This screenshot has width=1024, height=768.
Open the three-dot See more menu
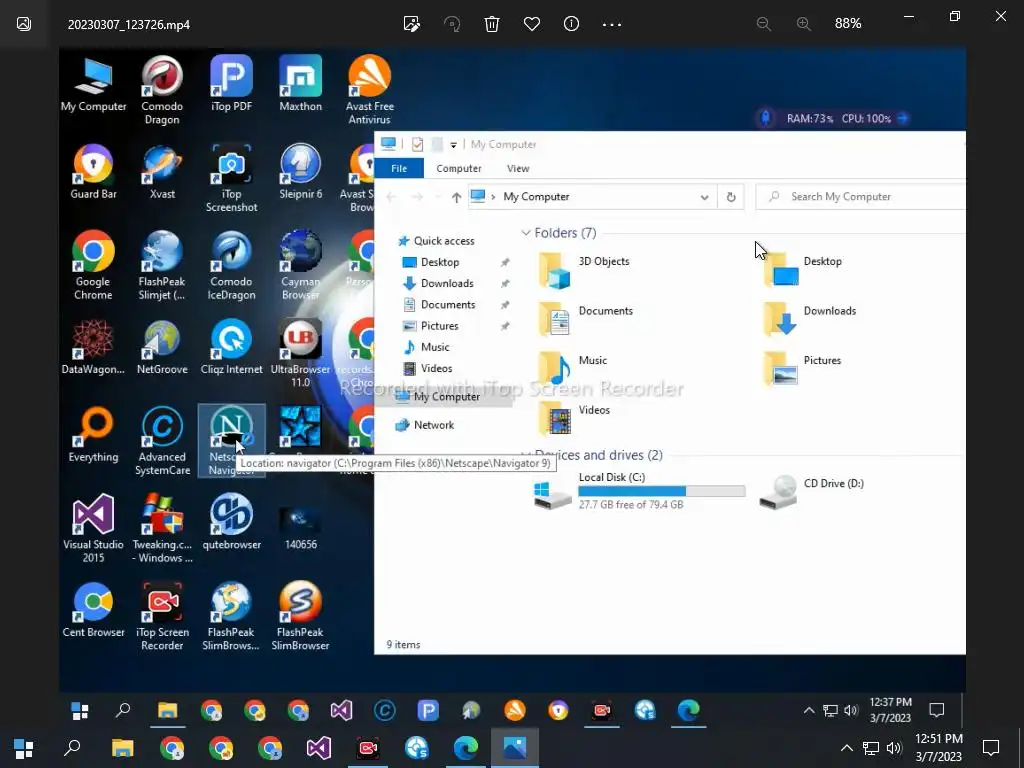[x=612, y=24]
